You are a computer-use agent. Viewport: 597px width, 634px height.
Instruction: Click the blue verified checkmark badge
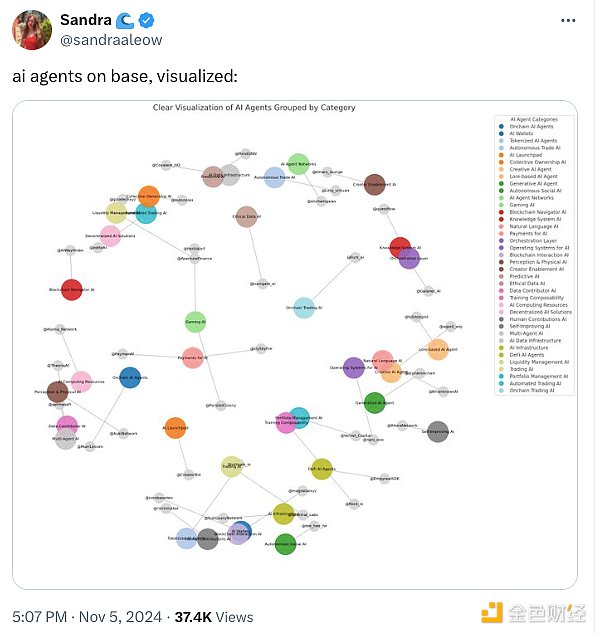146,20
